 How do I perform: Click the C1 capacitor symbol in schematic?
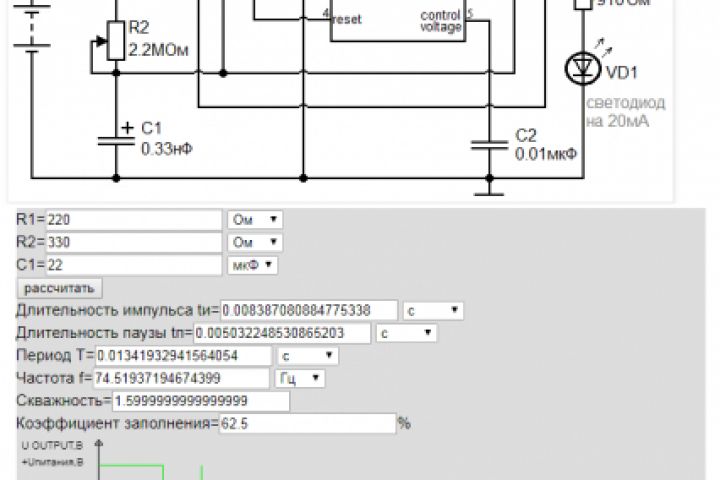point(116,140)
